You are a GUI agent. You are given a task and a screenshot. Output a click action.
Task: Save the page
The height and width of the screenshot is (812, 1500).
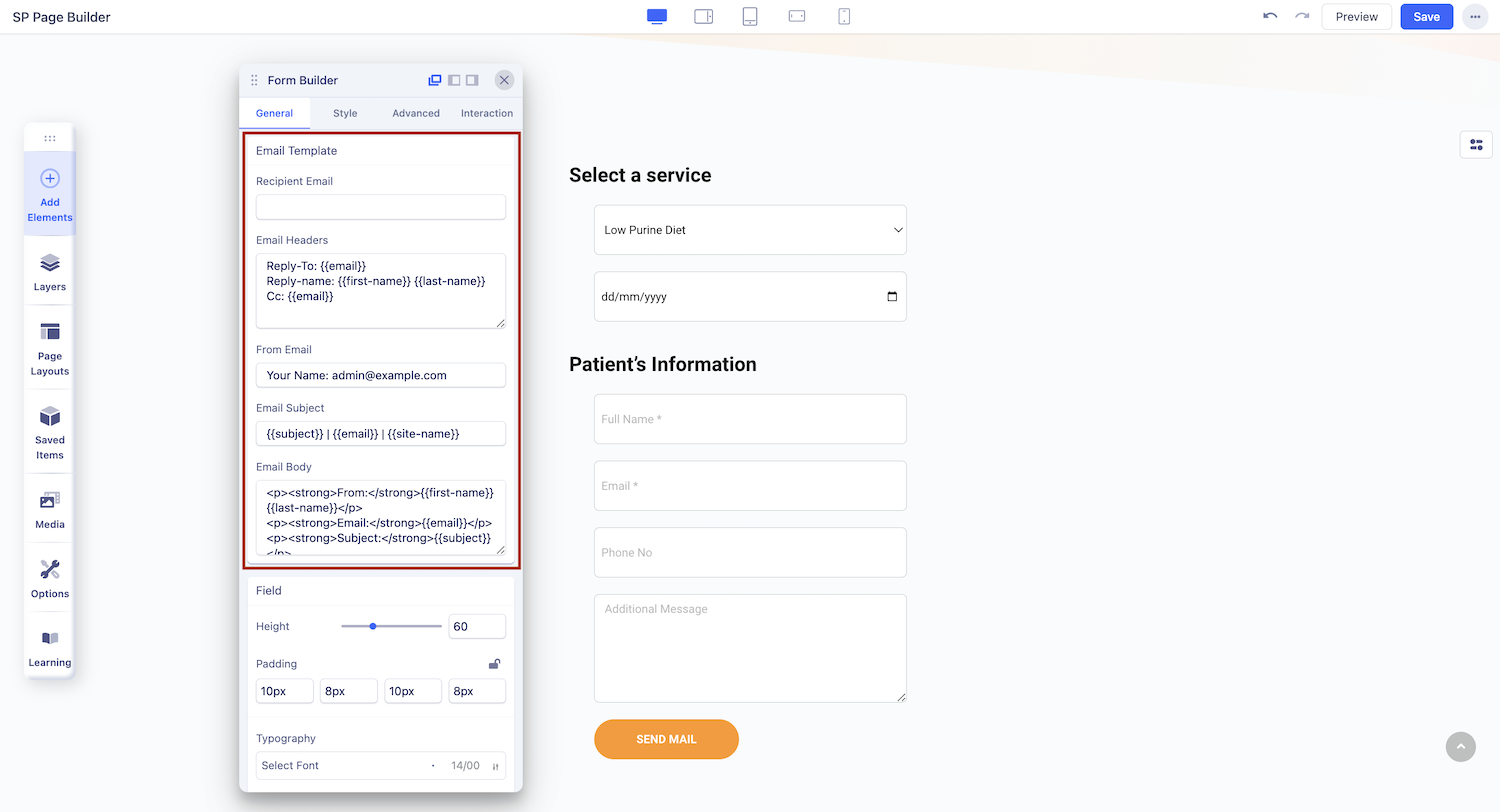tap(1427, 17)
